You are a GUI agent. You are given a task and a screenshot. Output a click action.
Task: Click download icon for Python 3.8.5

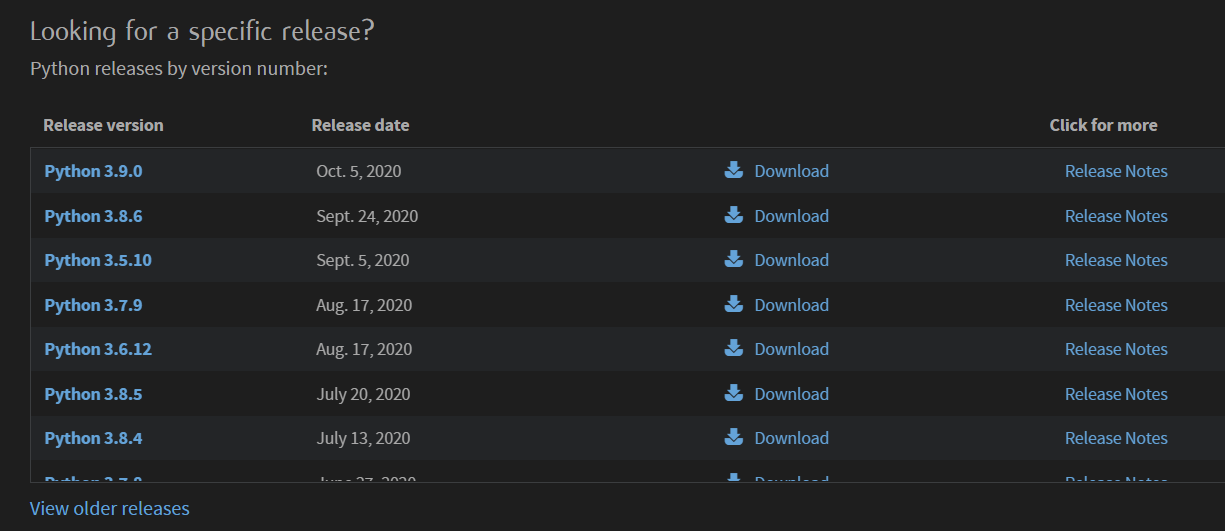[x=734, y=393]
